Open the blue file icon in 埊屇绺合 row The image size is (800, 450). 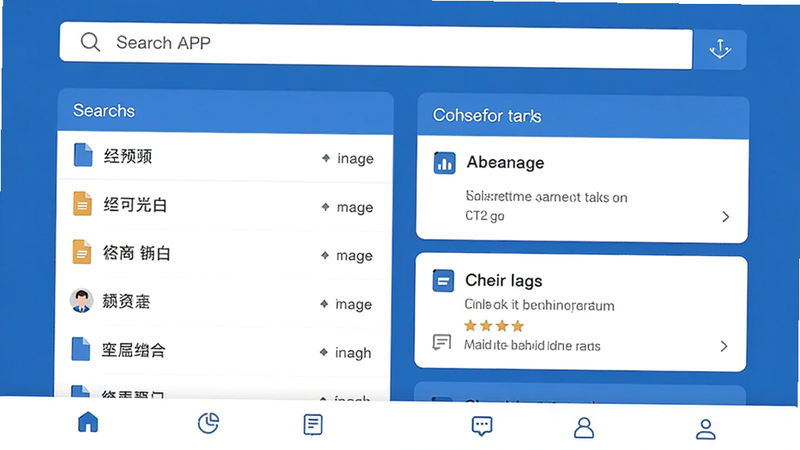(x=81, y=349)
